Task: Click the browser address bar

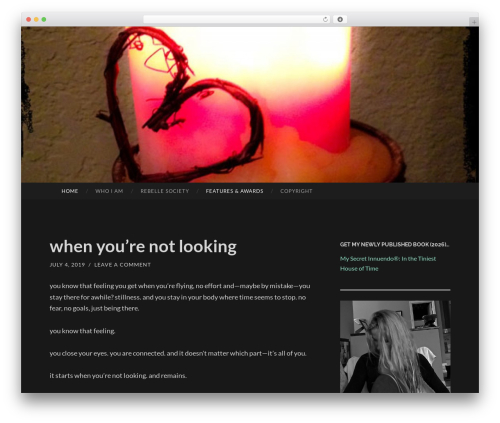Action: [236, 20]
